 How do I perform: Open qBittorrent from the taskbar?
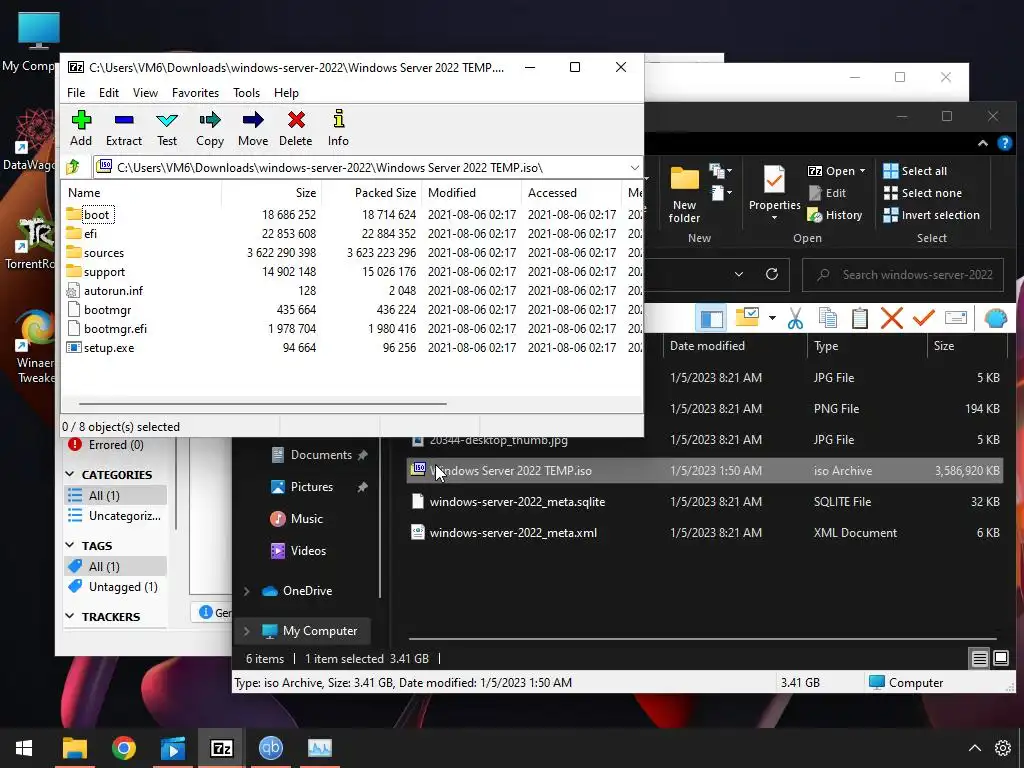point(270,748)
